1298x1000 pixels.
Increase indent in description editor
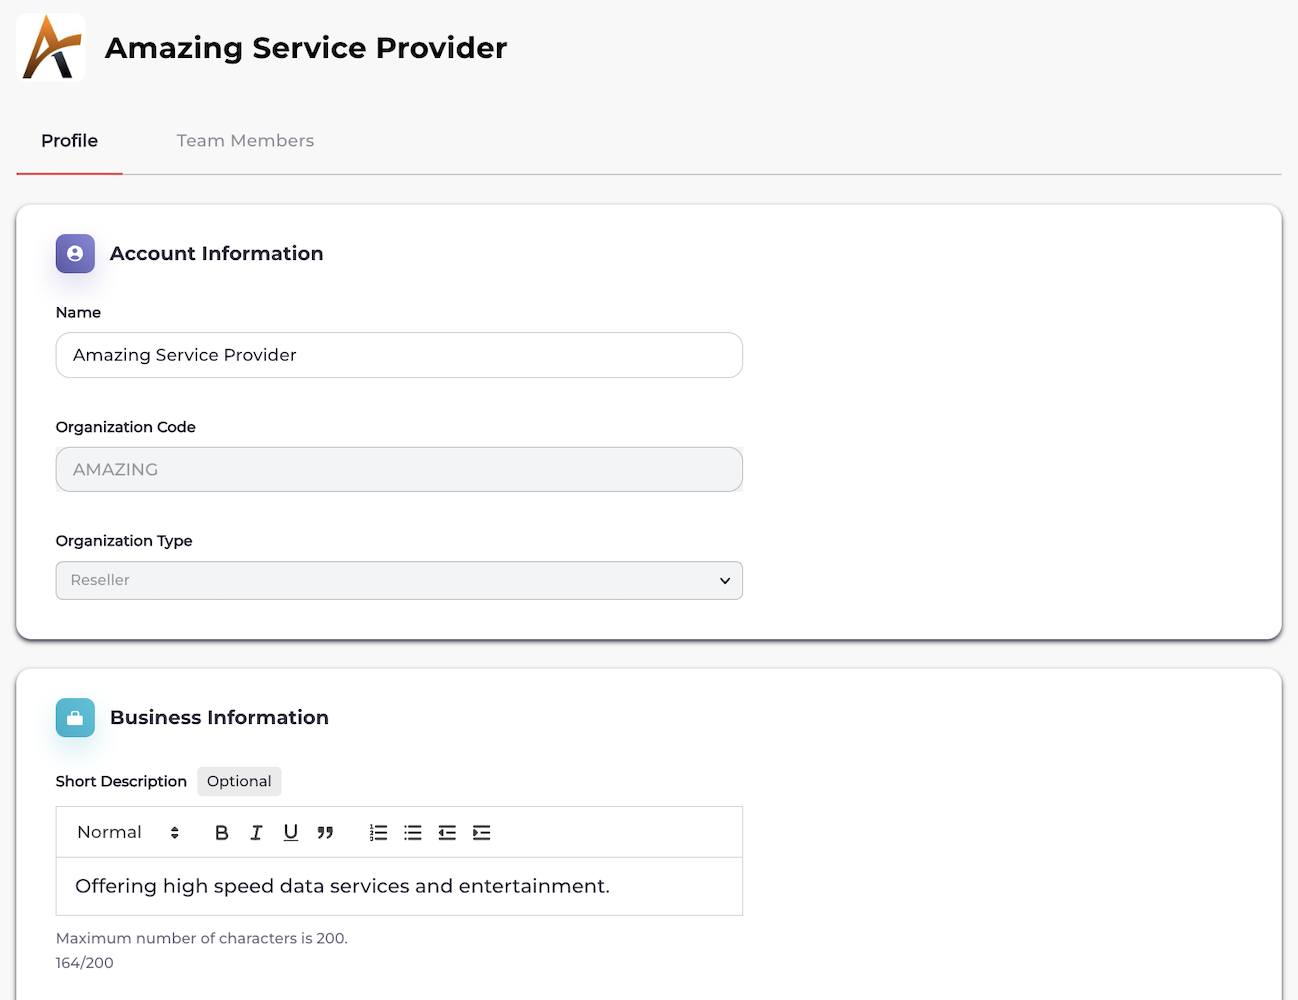pyautogui.click(x=482, y=833)
